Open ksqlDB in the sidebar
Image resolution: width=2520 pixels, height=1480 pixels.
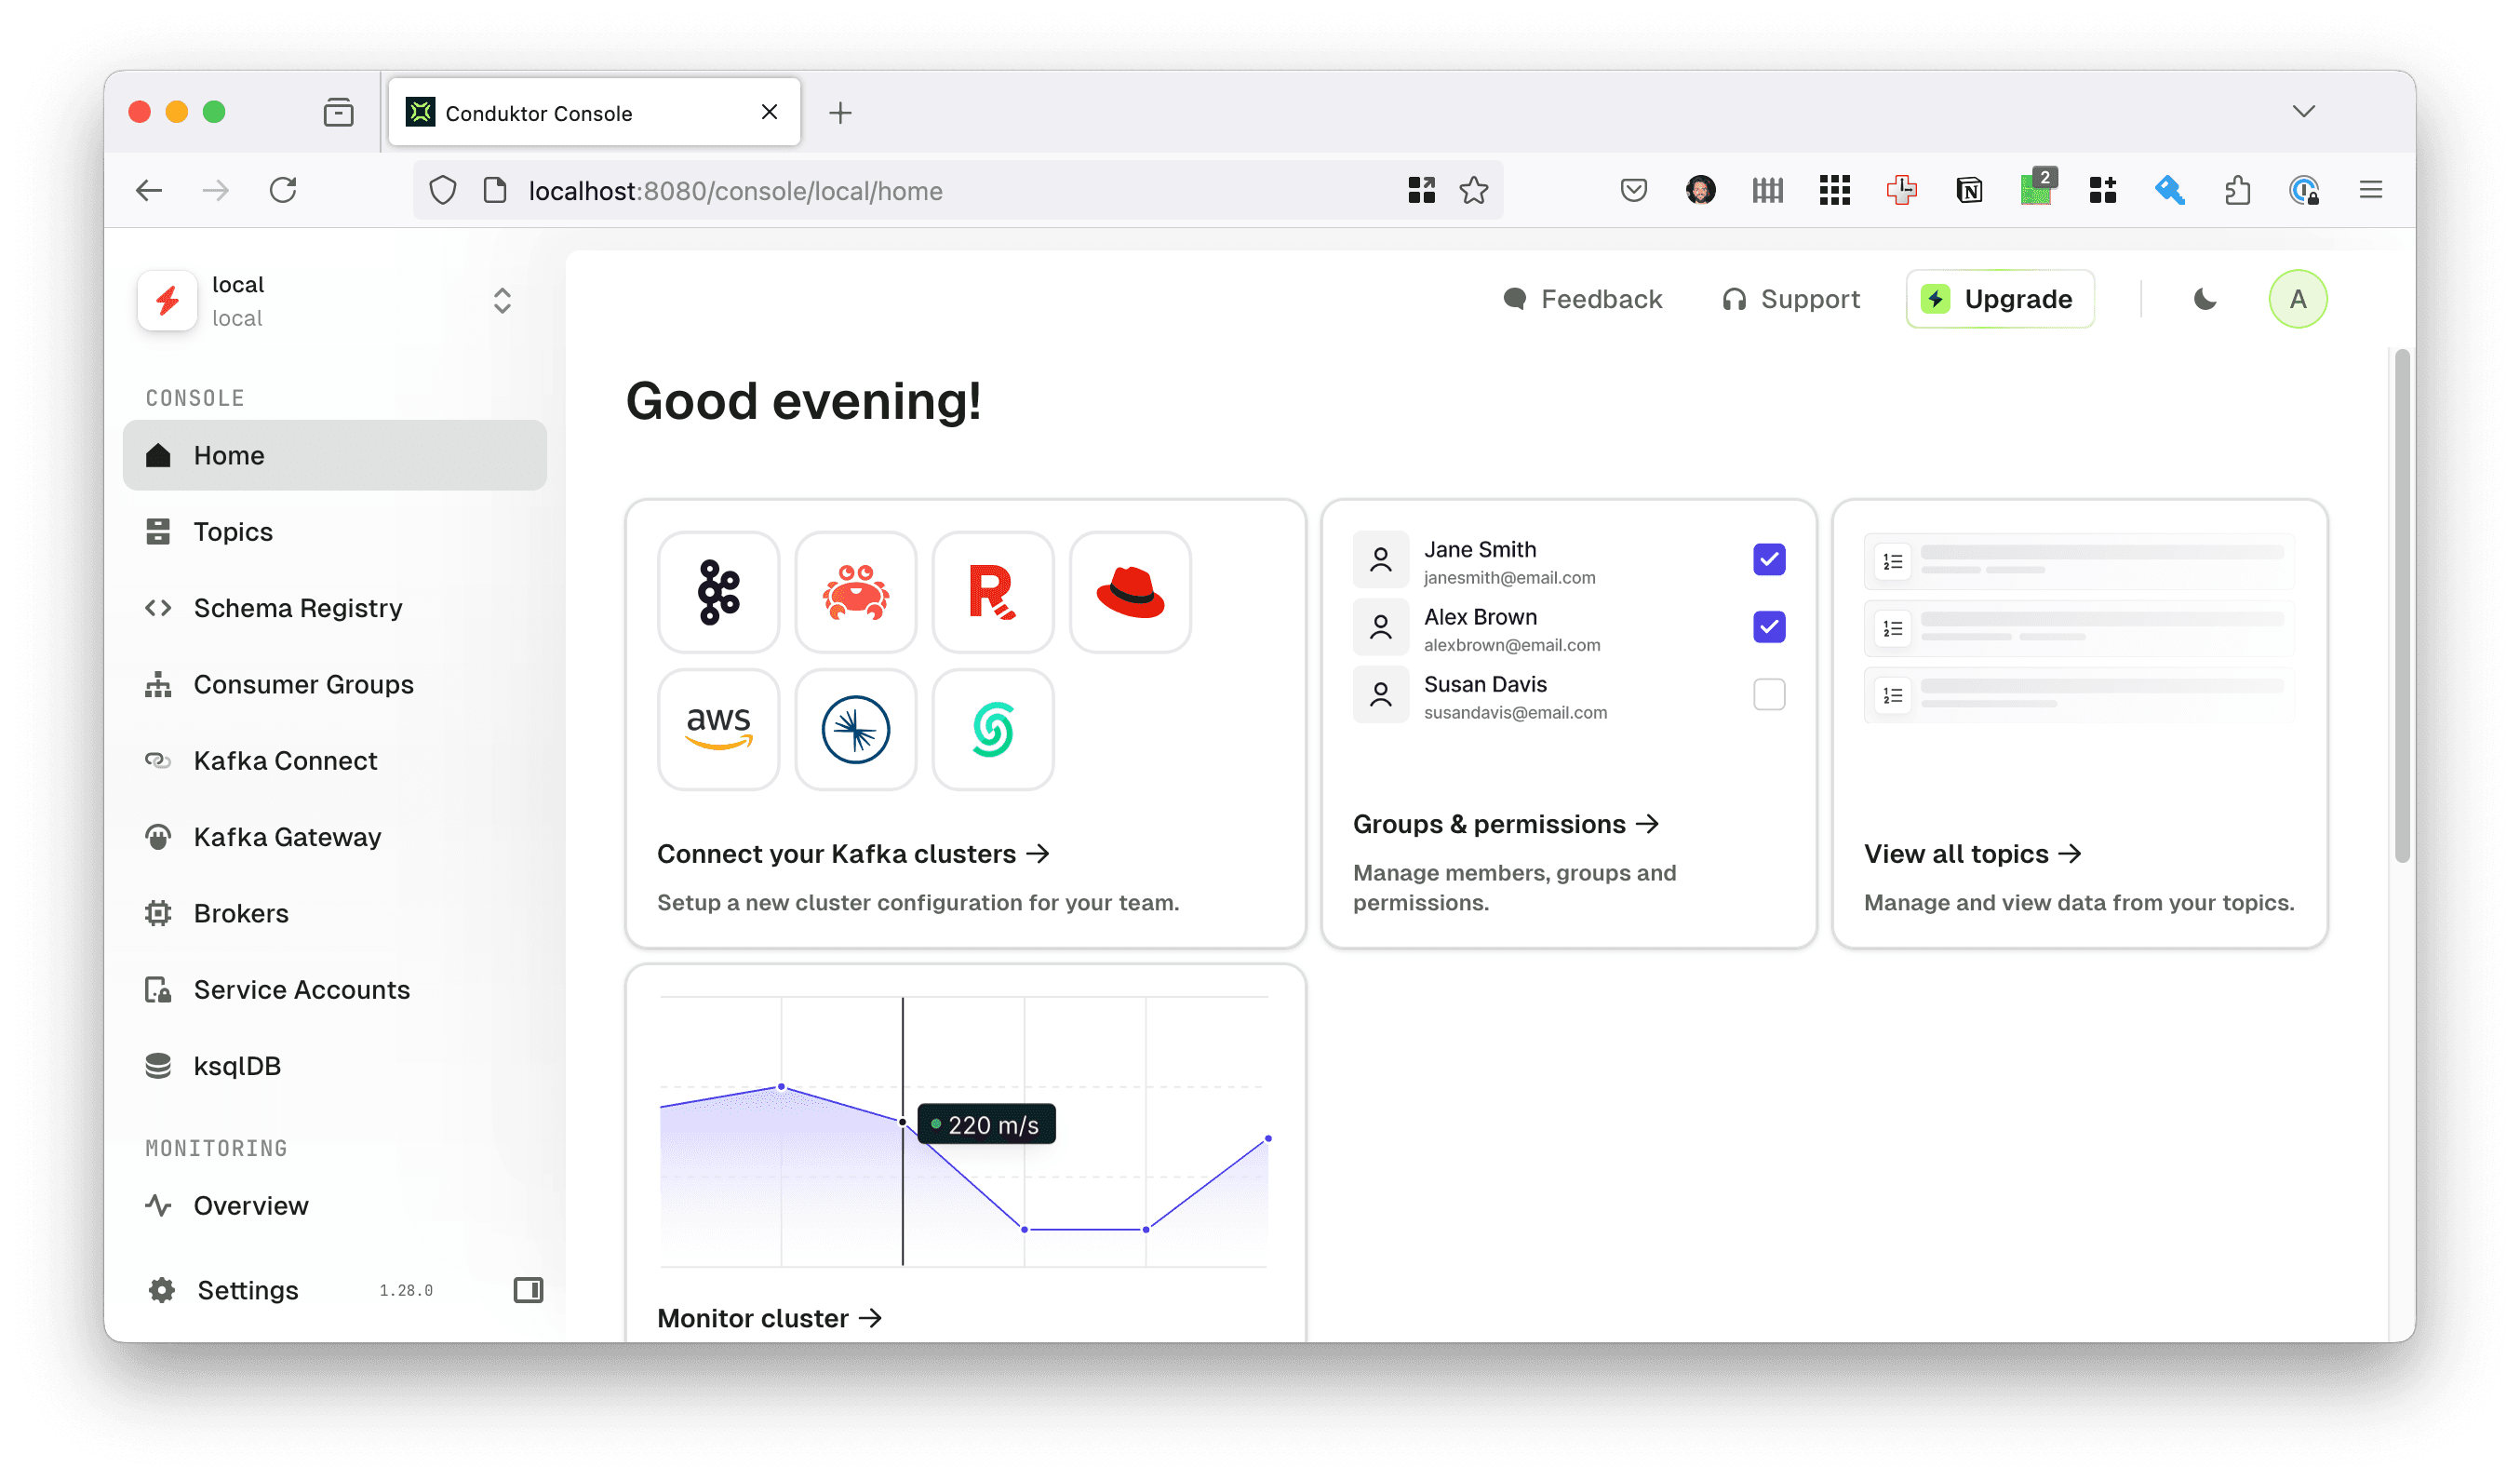pyautogui.click(x=335, y=1066)
